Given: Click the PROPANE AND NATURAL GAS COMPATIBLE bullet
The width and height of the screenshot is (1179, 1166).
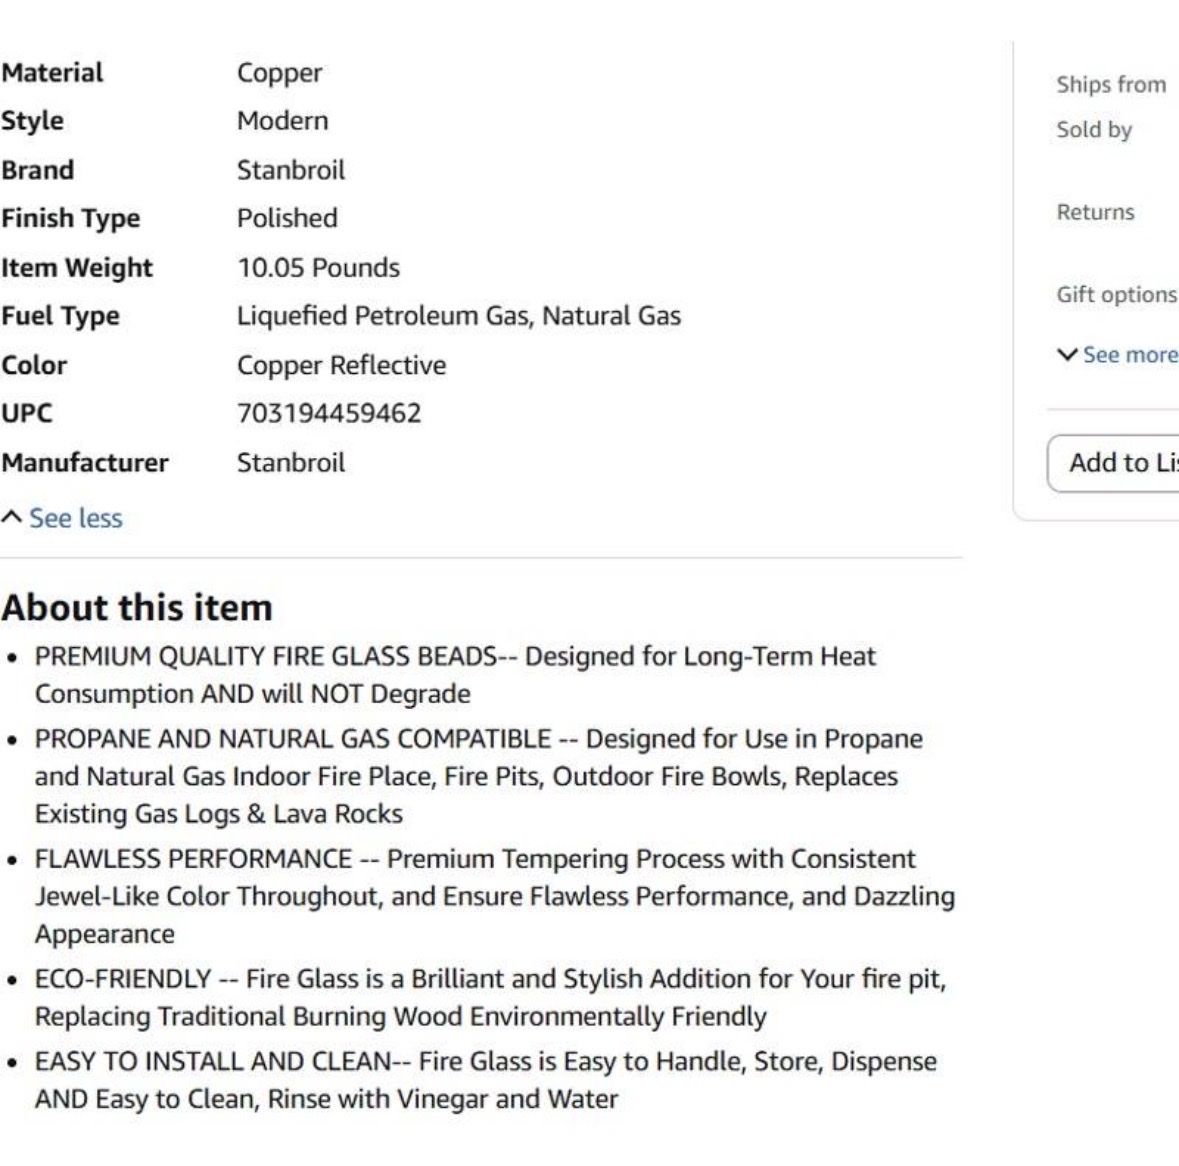Looking at the screenshot, I should pyautogui.click(x=479, y=777).
